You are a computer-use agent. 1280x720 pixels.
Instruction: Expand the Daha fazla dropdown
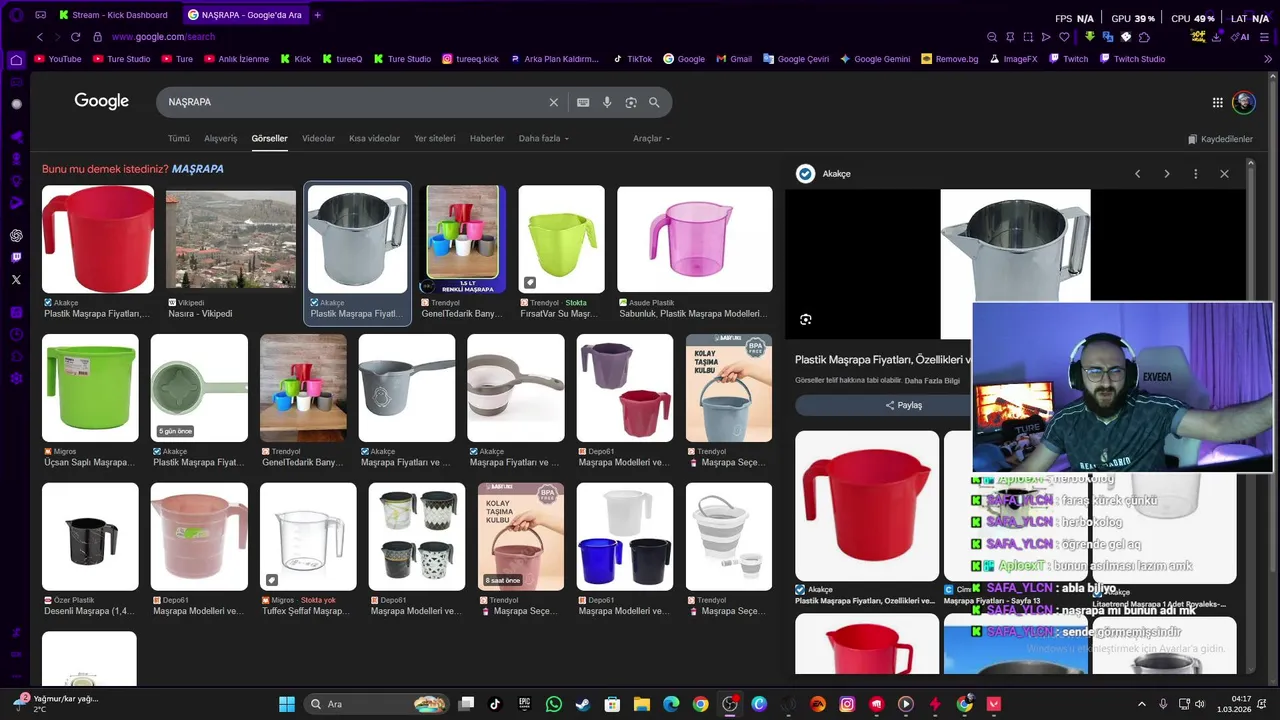click(544, 139)
